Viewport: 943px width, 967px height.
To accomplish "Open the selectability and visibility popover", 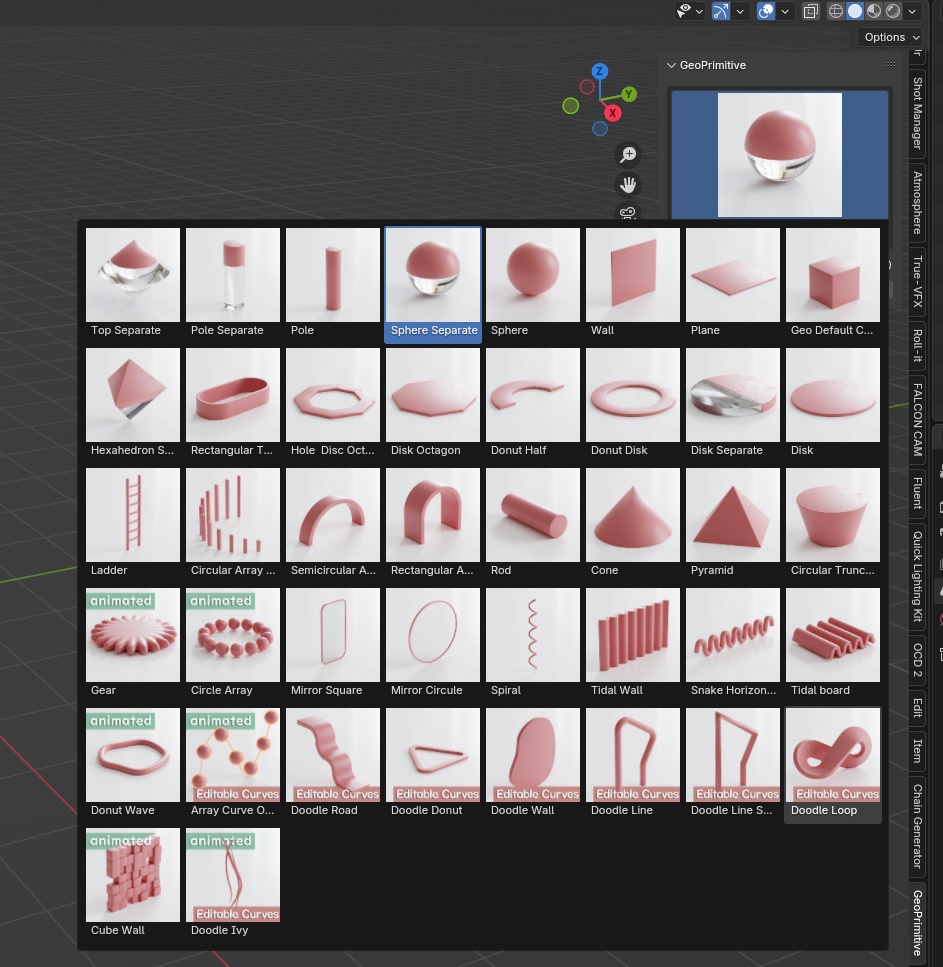I will point(690,11).
